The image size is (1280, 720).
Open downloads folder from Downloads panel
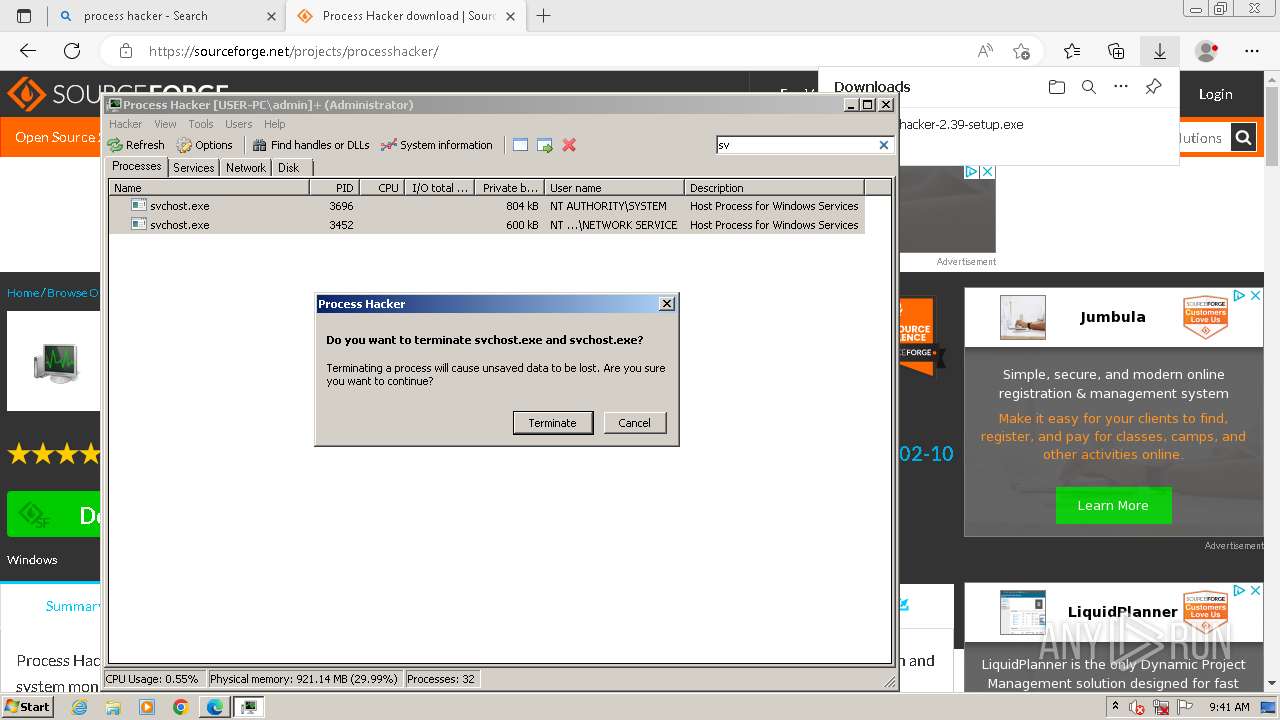(x=1057, y=87)
